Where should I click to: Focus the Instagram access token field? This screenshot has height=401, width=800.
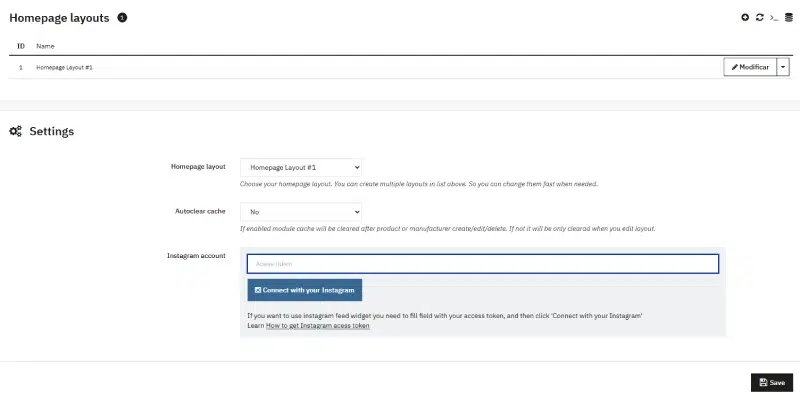pos(483,264)
